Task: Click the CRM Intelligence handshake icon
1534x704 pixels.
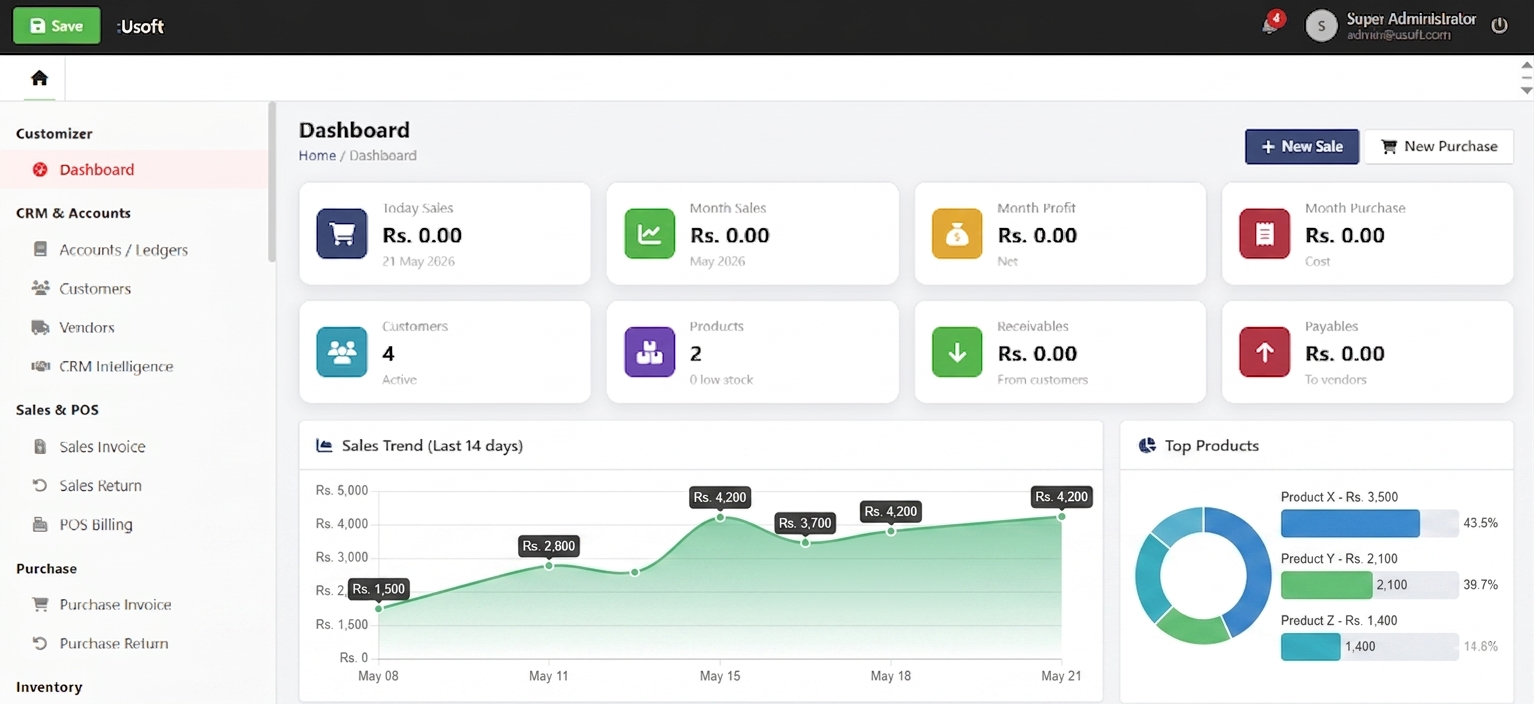Action: [x=40, y=366]
